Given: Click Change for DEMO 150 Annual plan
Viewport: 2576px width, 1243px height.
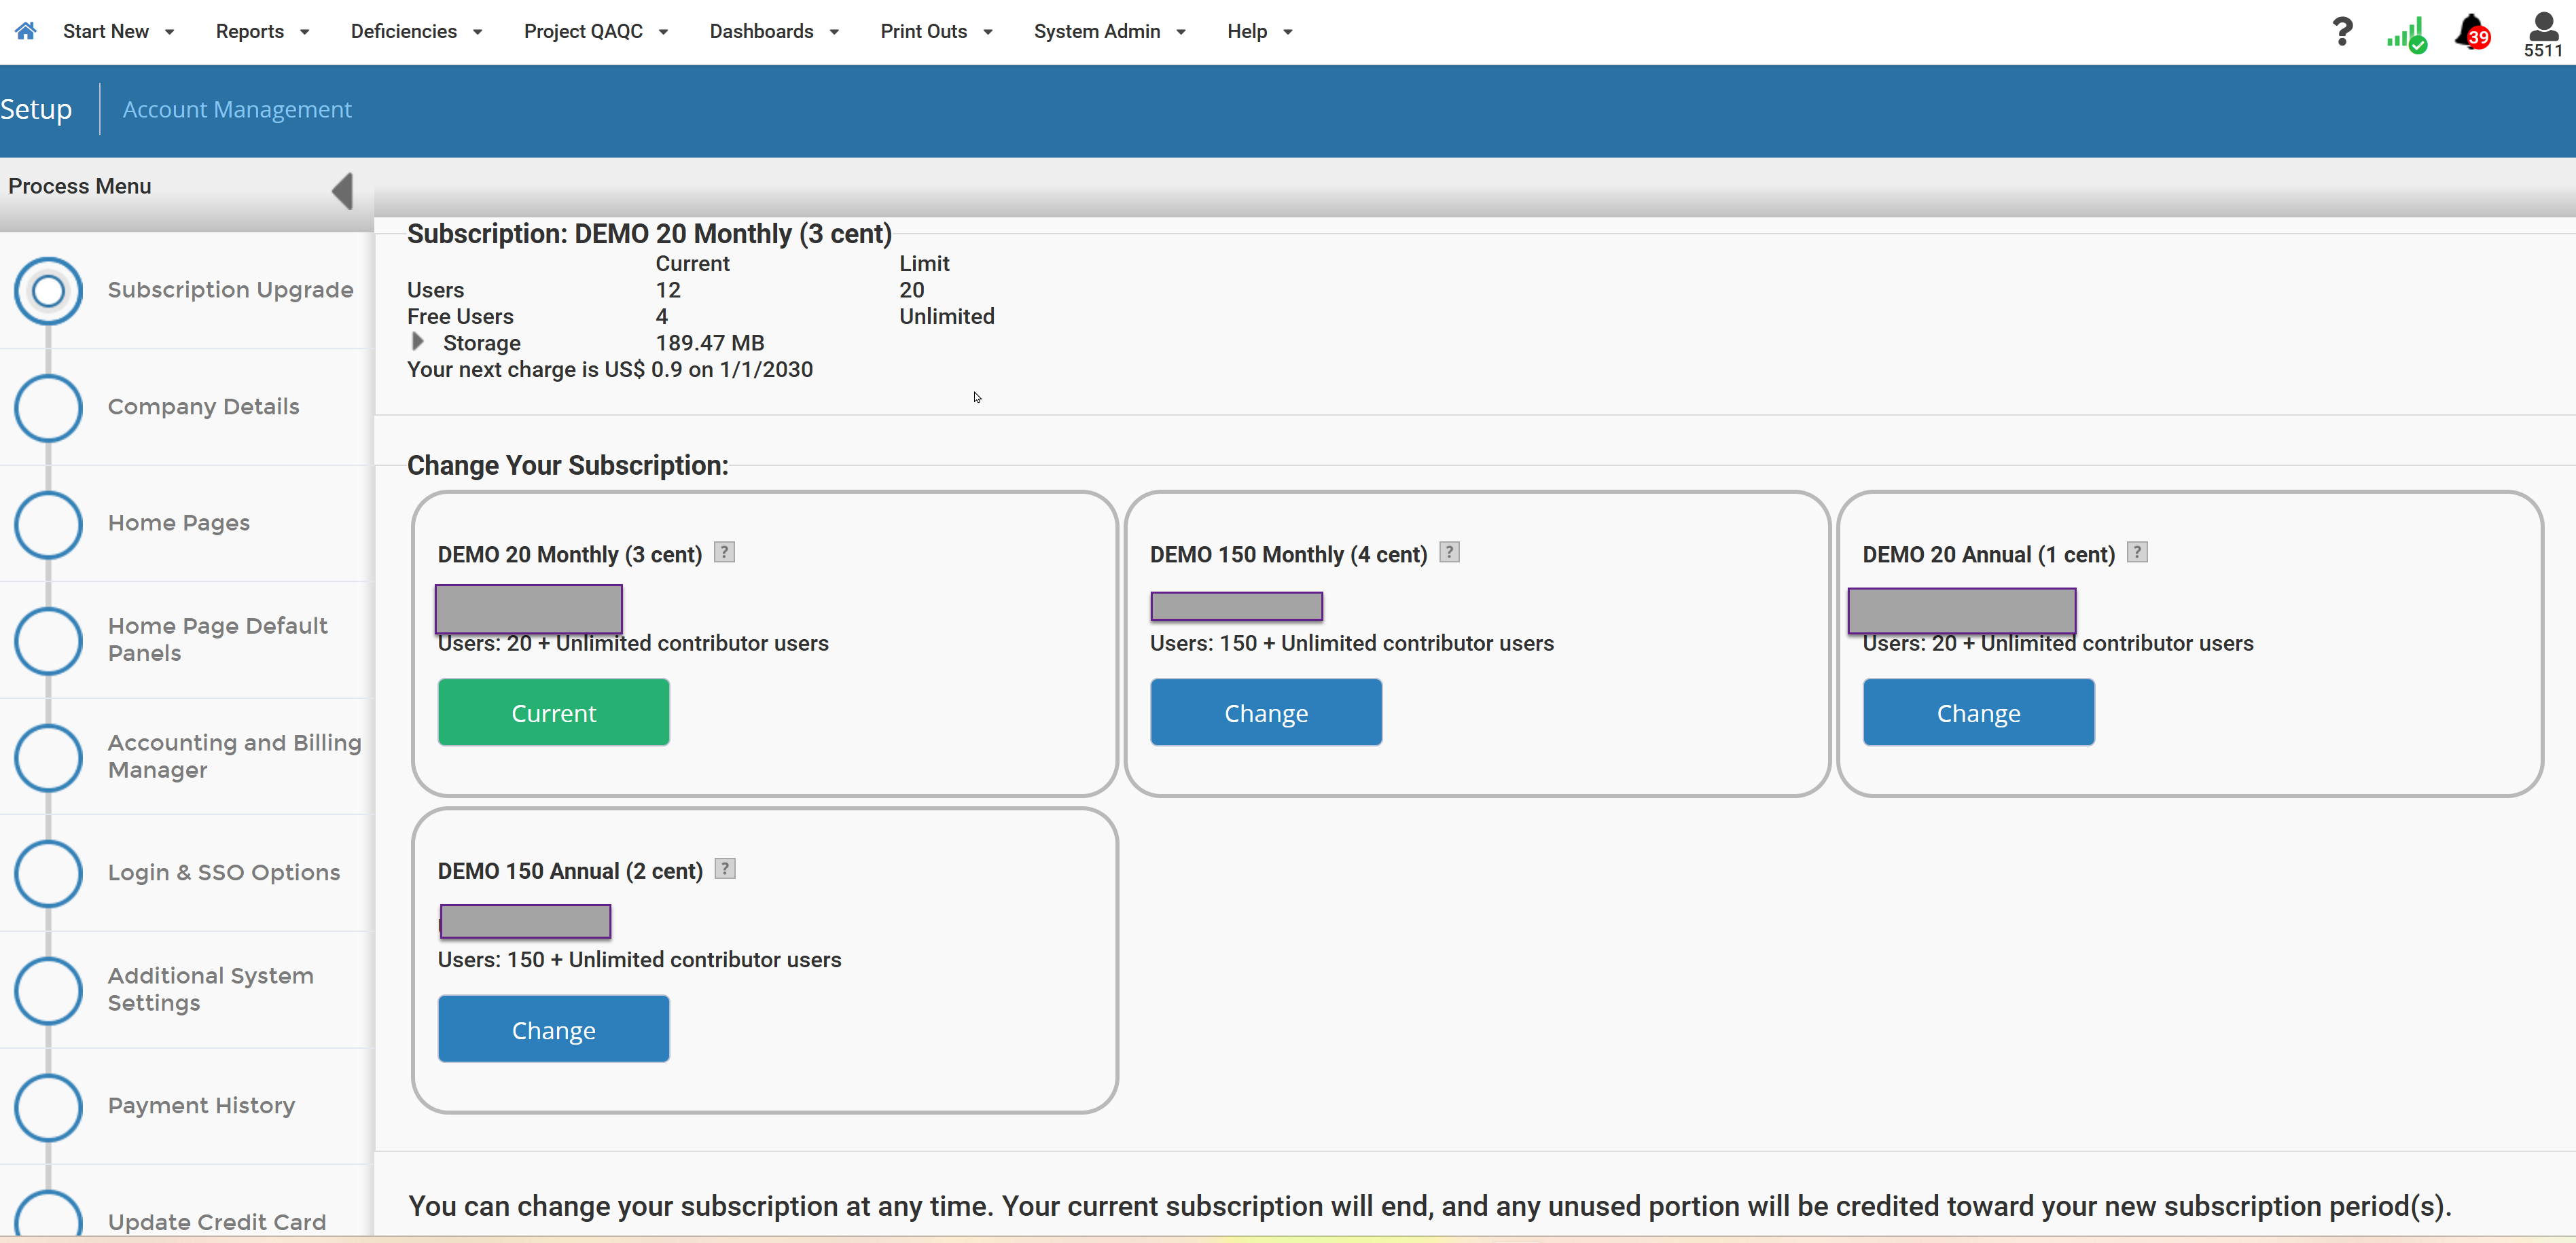Looking at the screenshot, I should tap(553, 1029).
